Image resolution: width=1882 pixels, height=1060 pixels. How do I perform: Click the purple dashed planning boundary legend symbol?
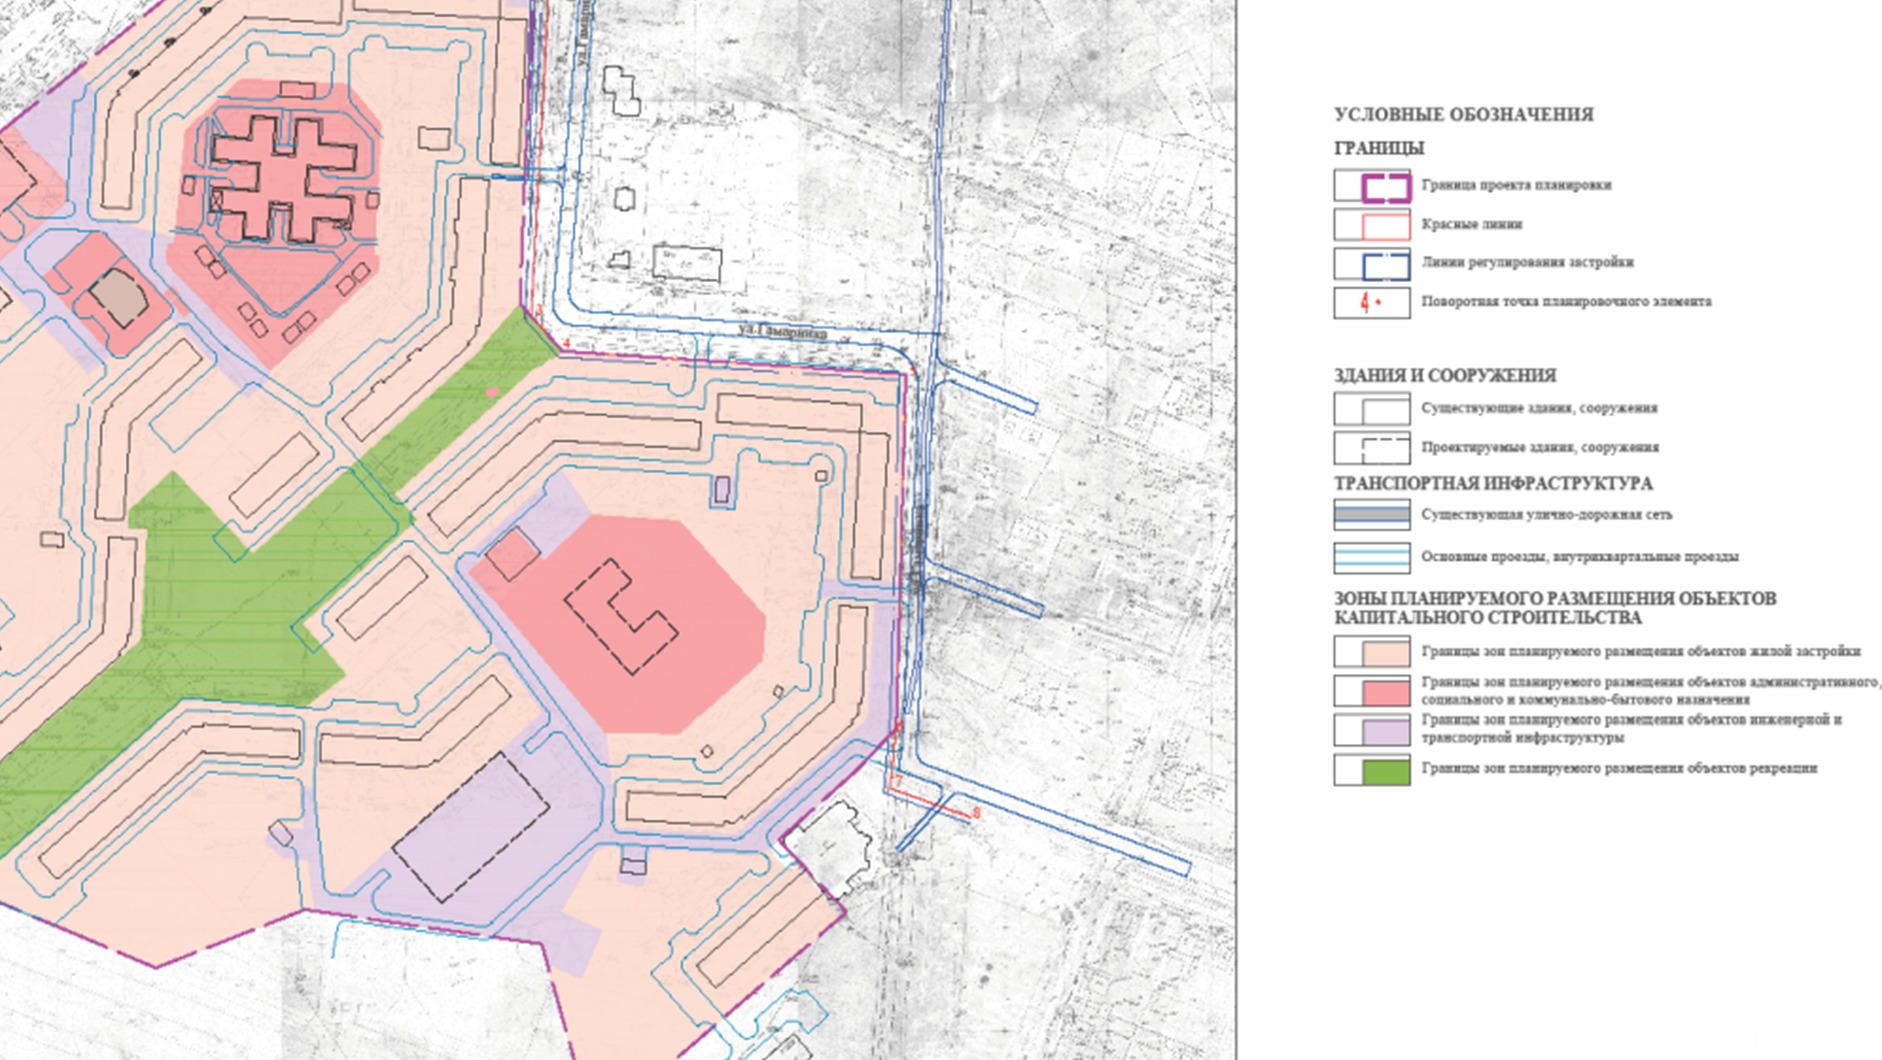1371,186
